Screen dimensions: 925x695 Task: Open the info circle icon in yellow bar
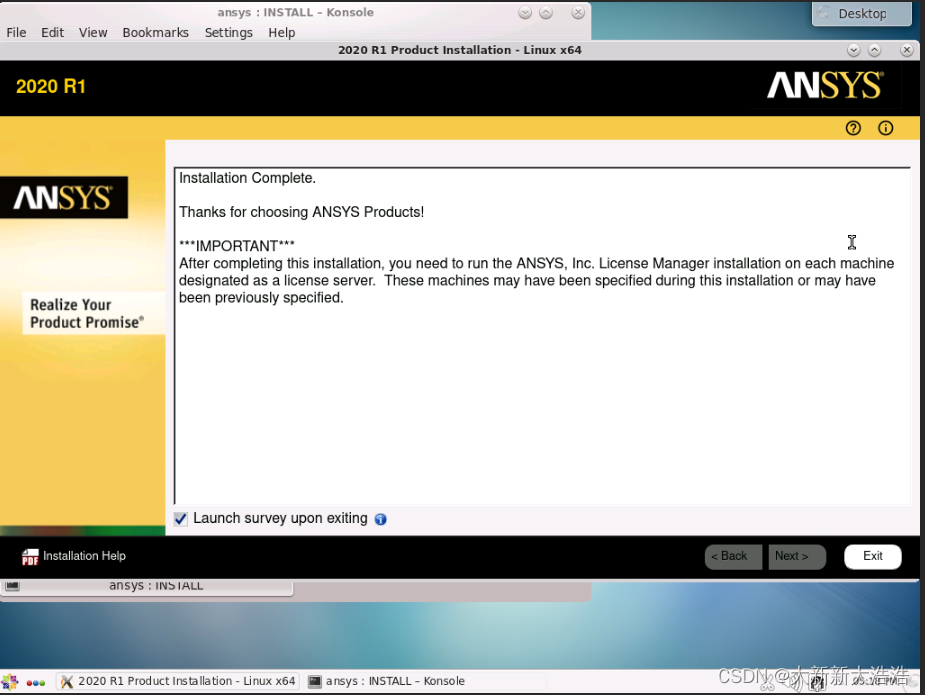tap(885, 128)
